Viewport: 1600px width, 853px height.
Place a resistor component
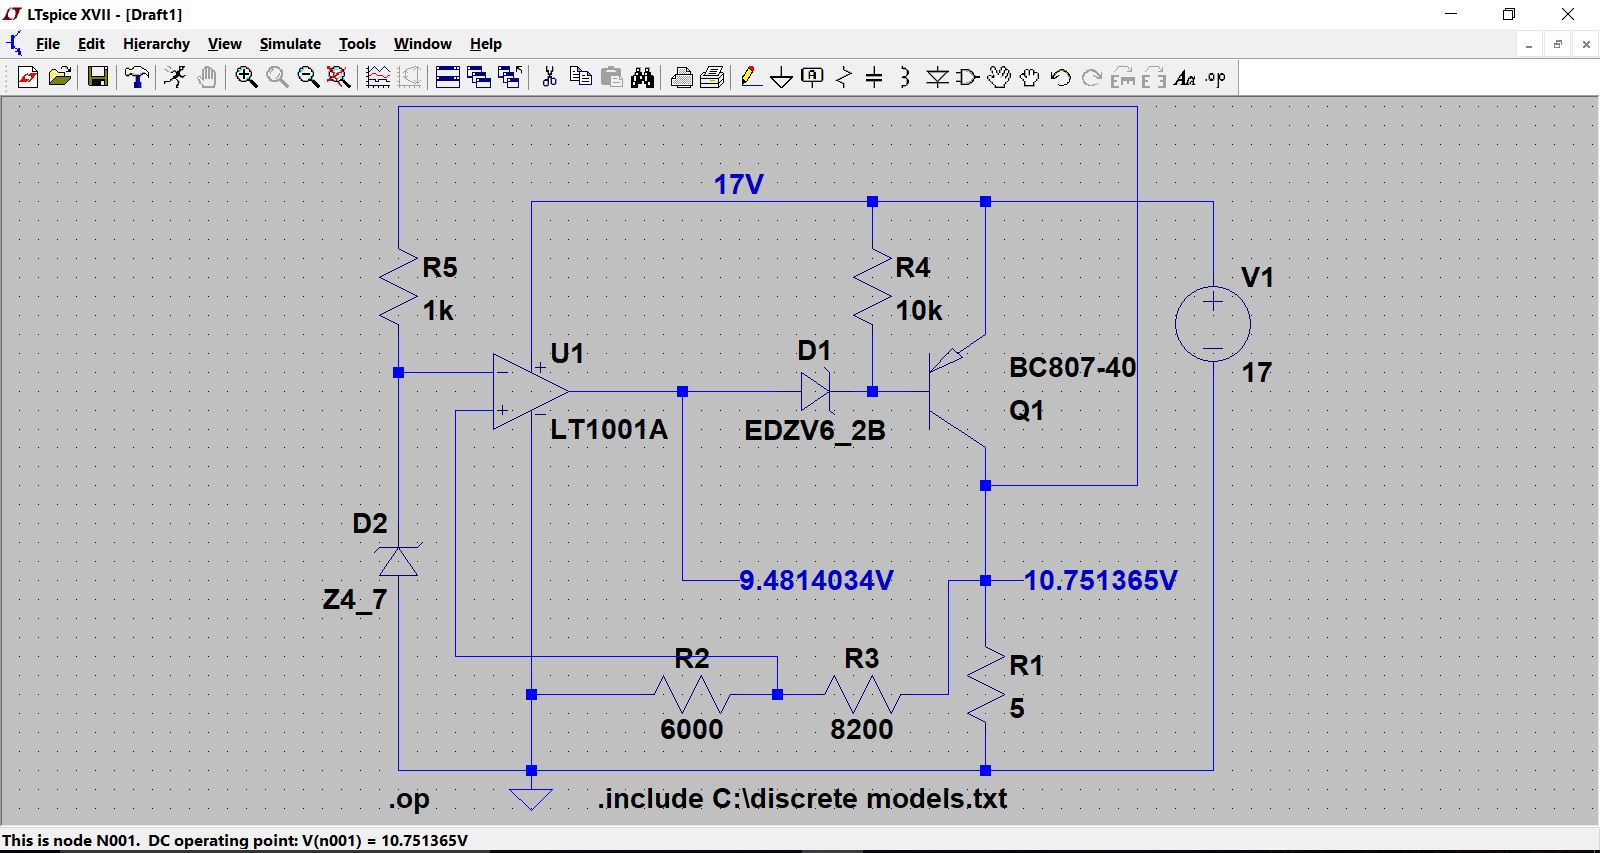click(844, 77)
